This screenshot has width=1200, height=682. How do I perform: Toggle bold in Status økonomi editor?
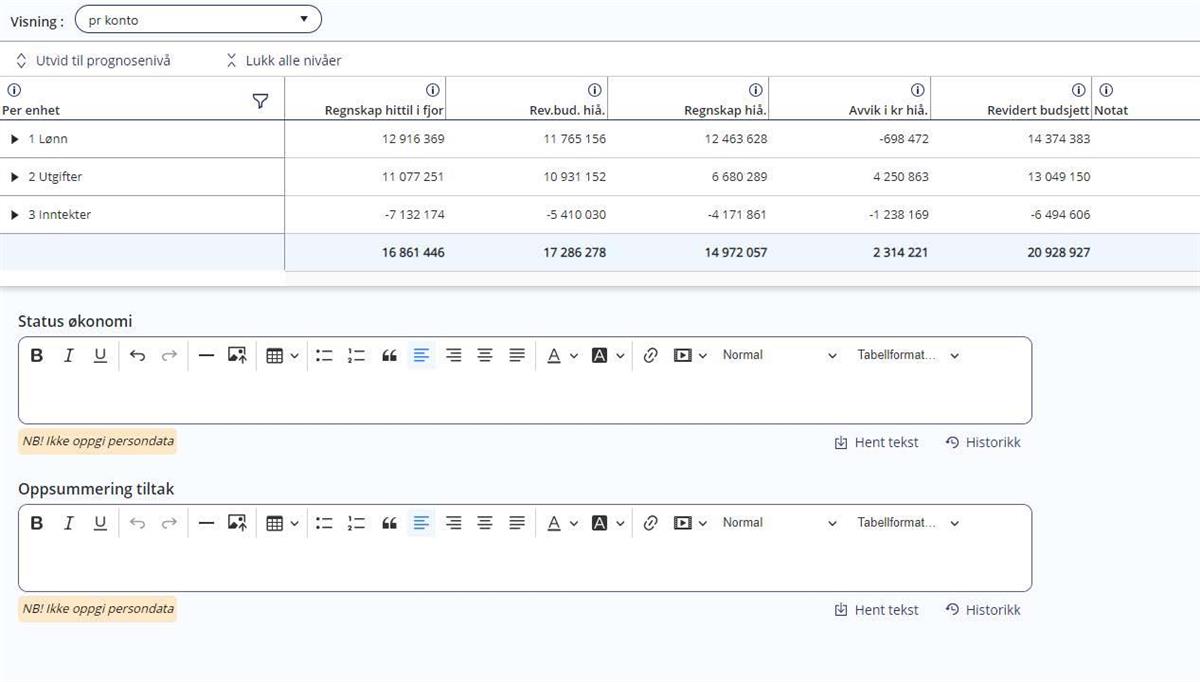click(37, 355)
